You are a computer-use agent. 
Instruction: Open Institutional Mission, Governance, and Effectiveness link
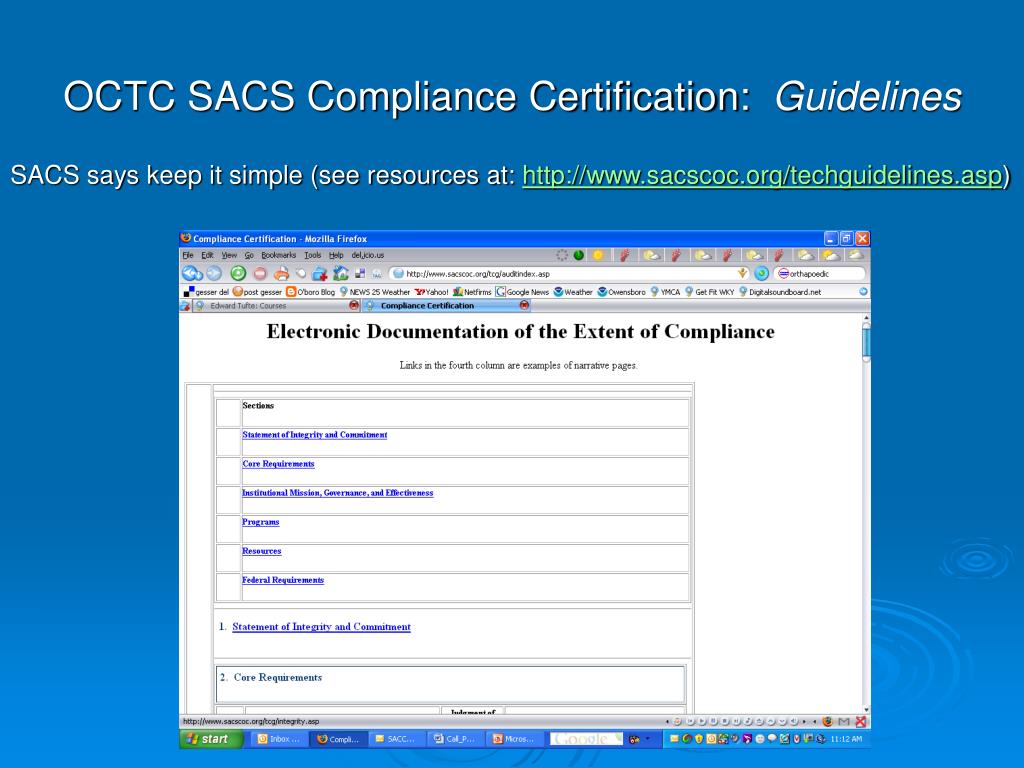[x=338, y=493]
